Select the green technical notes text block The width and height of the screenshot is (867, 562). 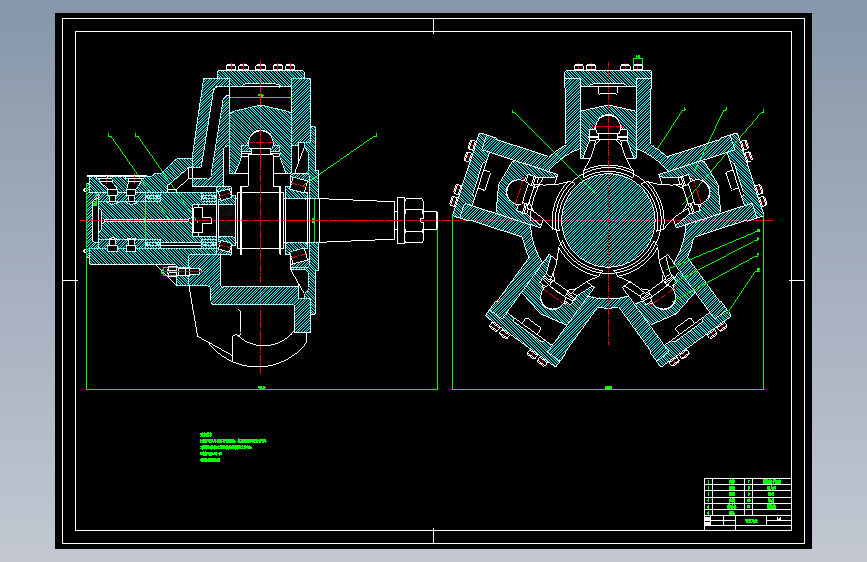[x=233, y=447]
